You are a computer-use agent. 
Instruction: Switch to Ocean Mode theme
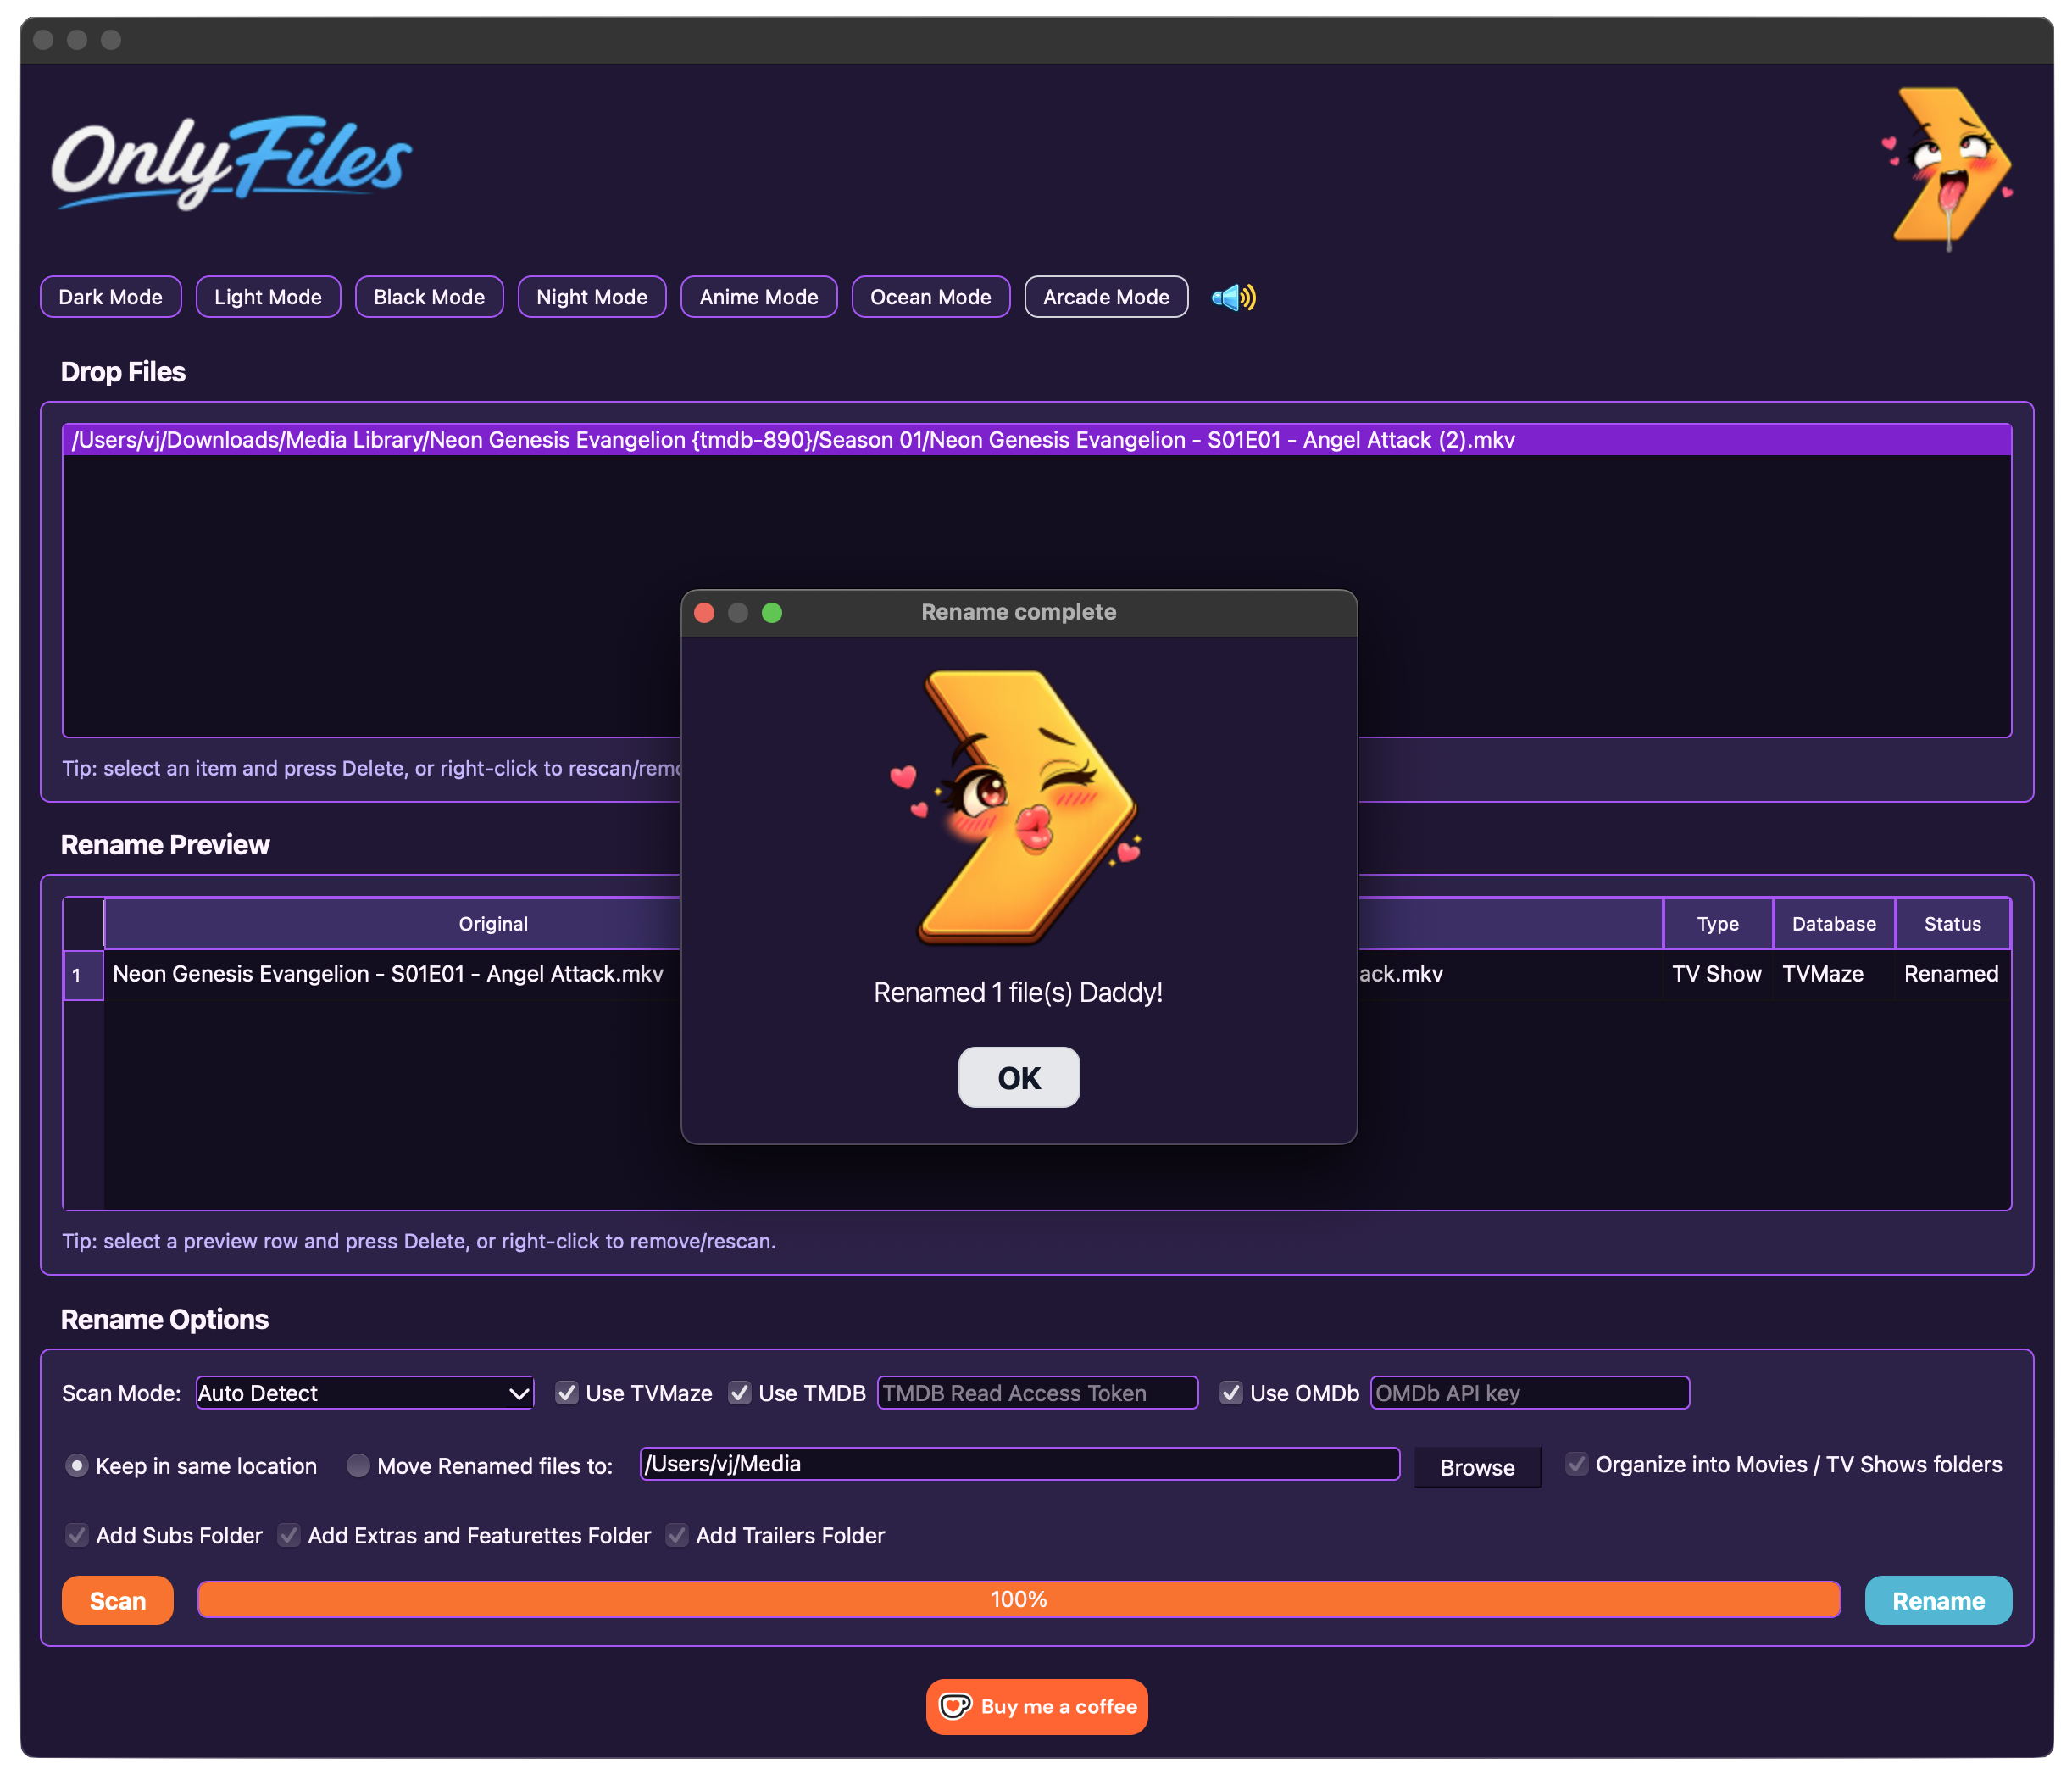tap(931, 297)
